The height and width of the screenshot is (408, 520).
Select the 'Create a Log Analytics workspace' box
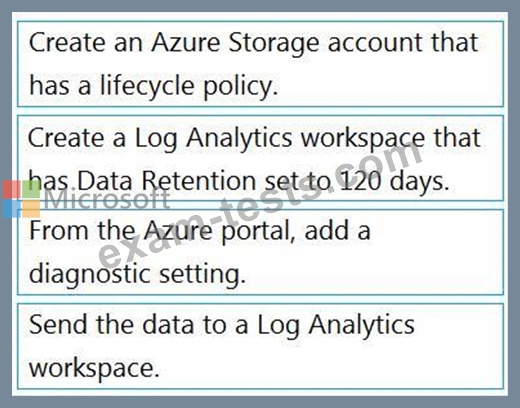(x=260, y=158)
